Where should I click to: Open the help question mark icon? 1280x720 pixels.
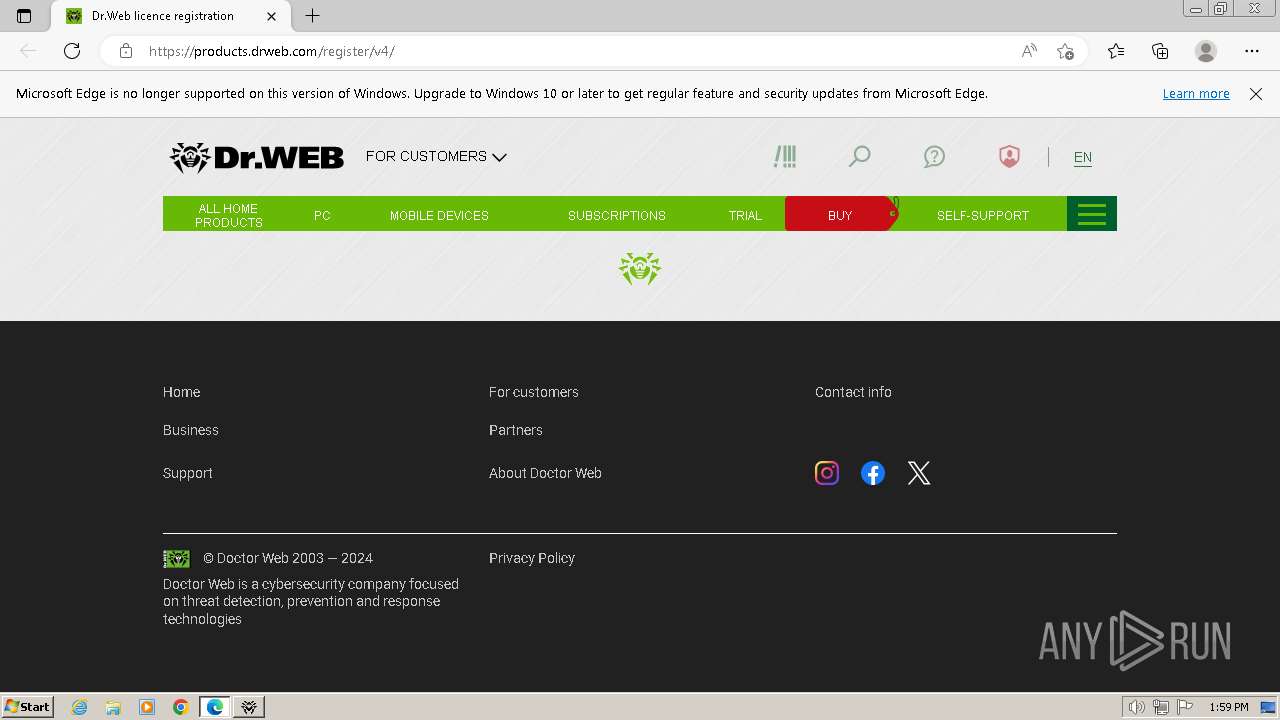[934, 157]
